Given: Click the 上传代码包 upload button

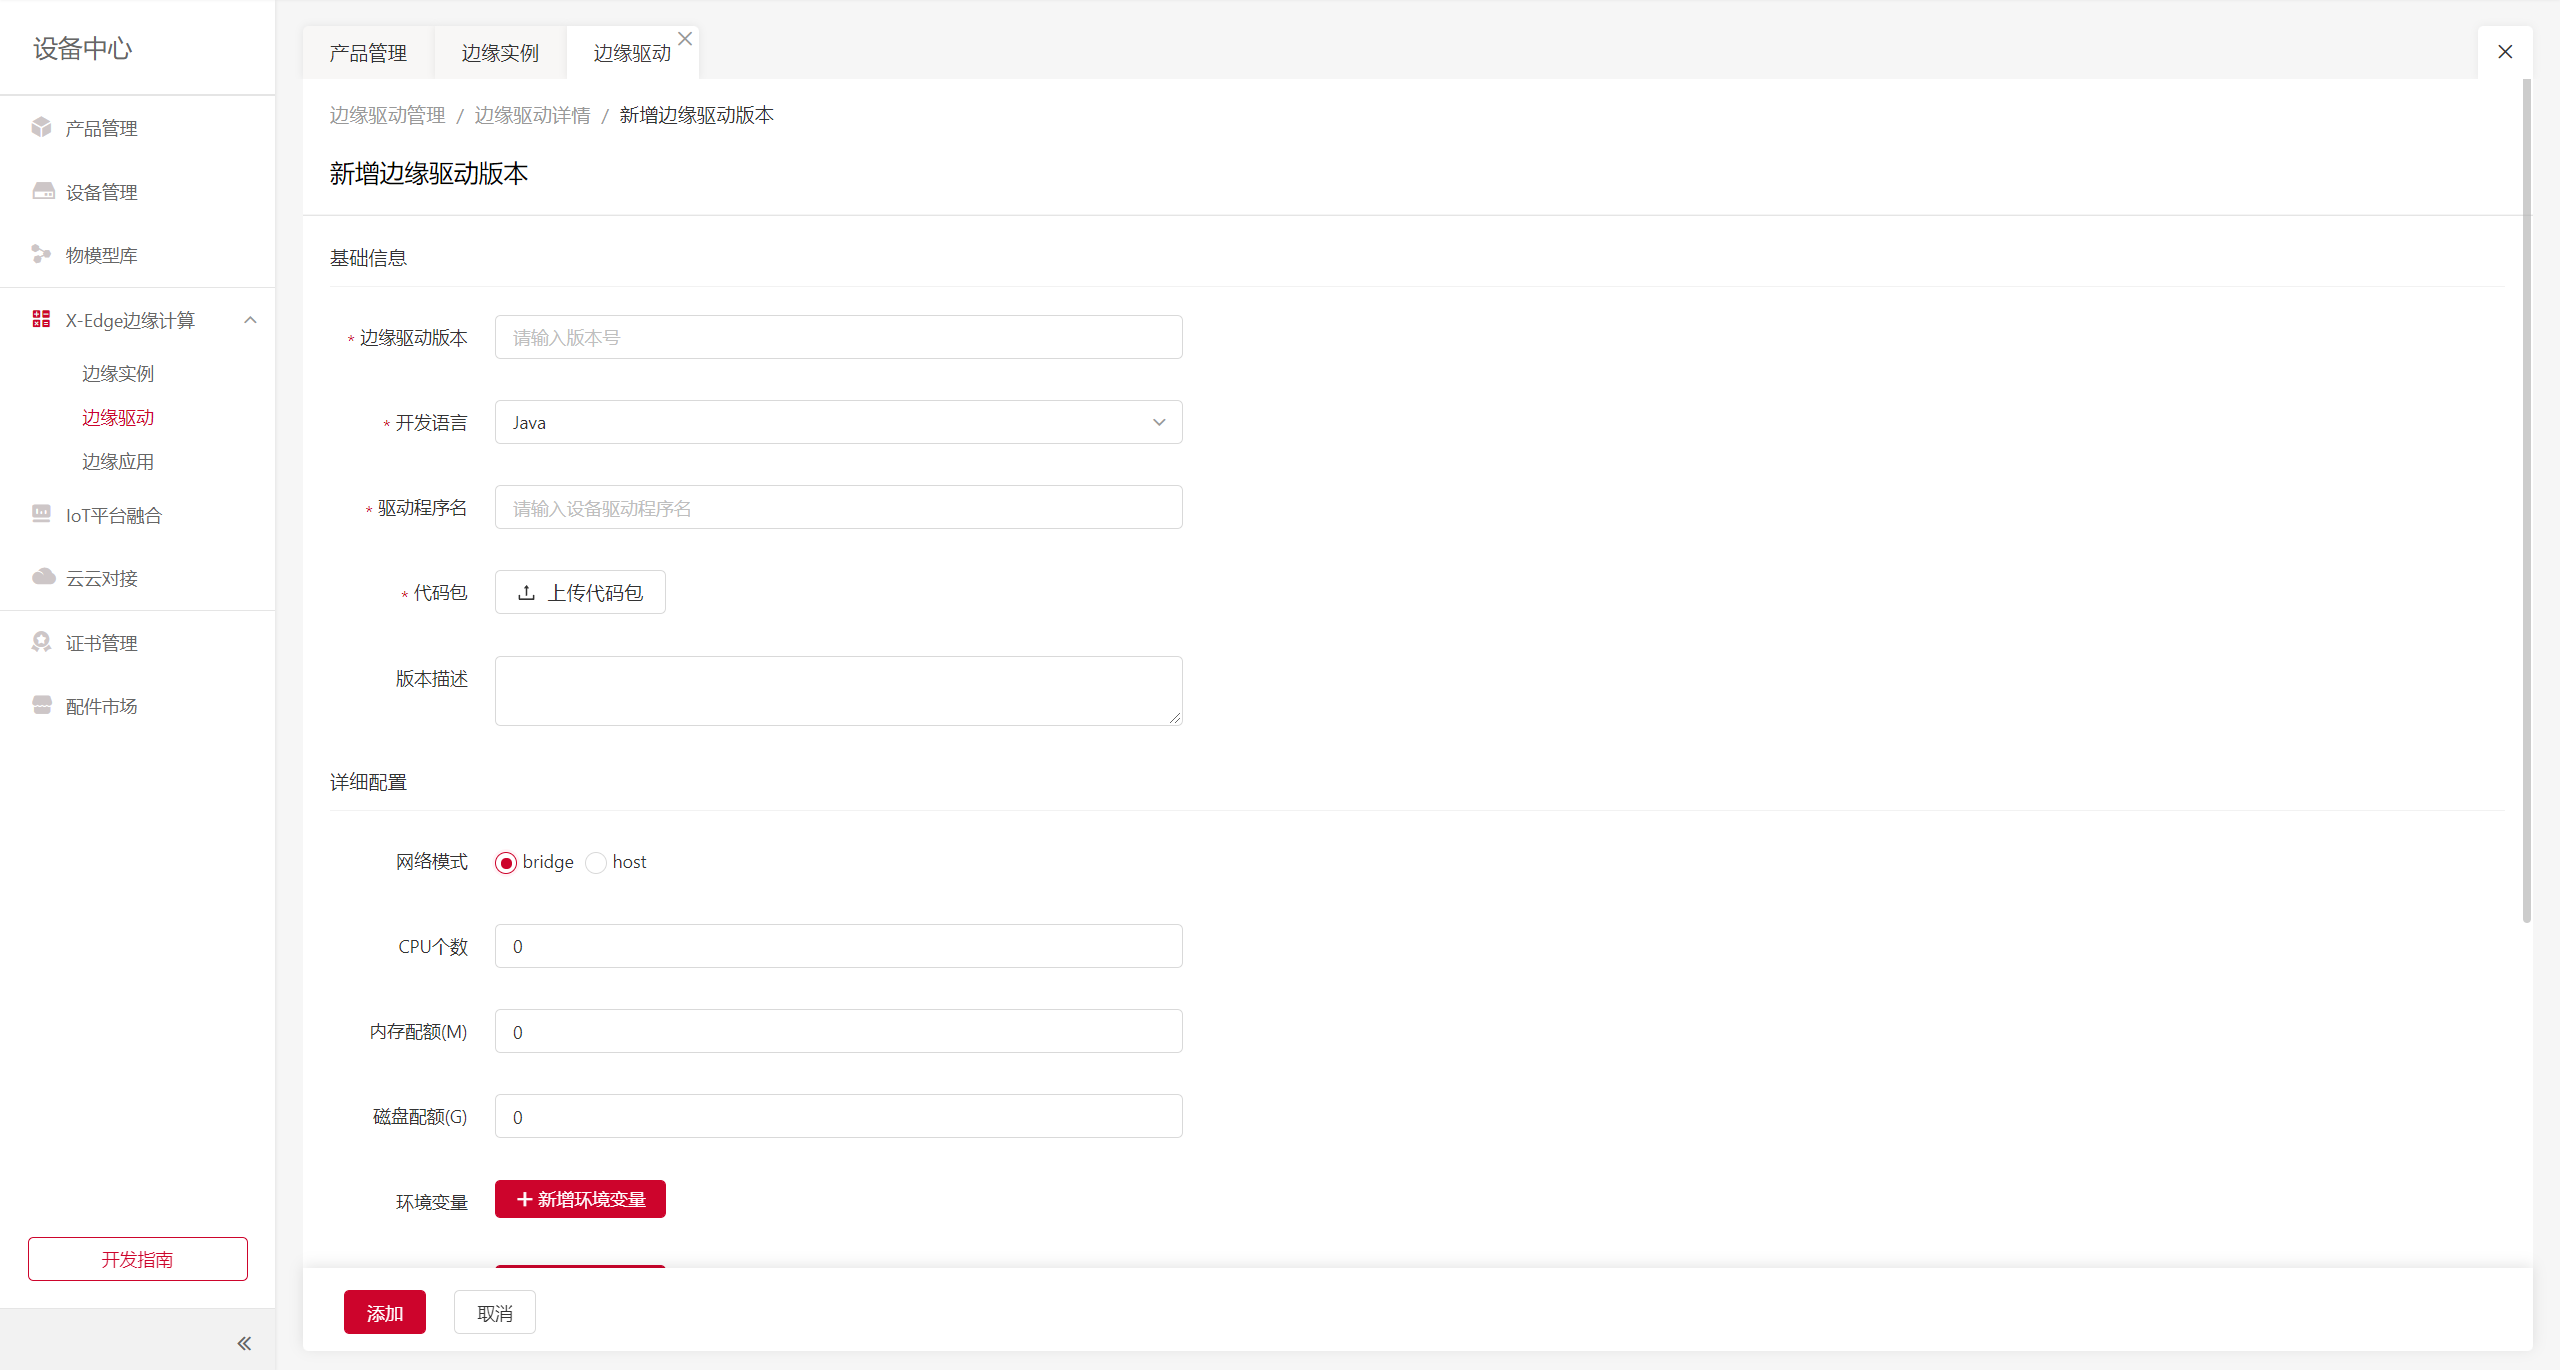Looking at the screenshot, I should click(x=580, y=592).
